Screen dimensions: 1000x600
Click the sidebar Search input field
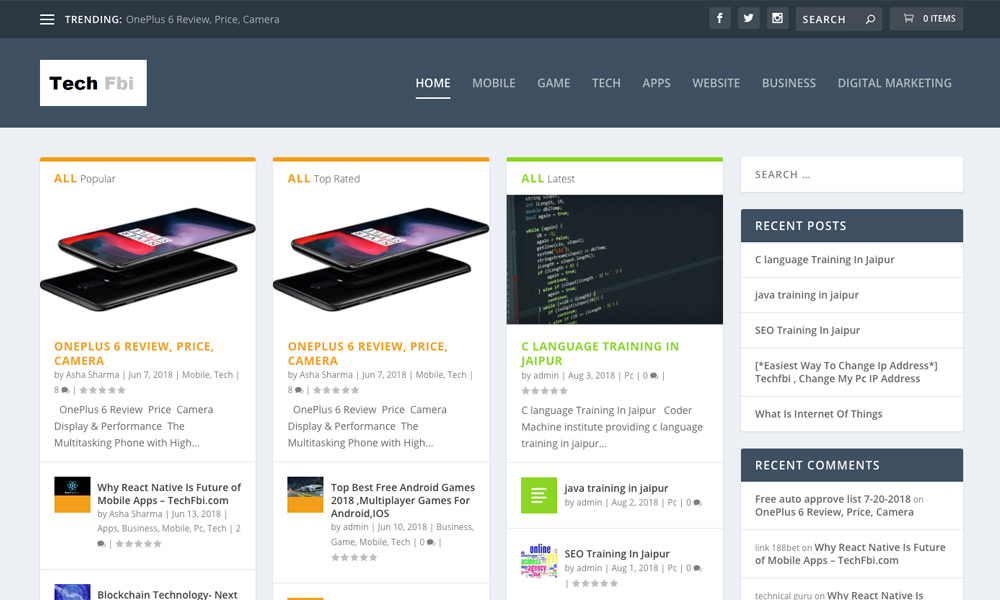point(851,174)
